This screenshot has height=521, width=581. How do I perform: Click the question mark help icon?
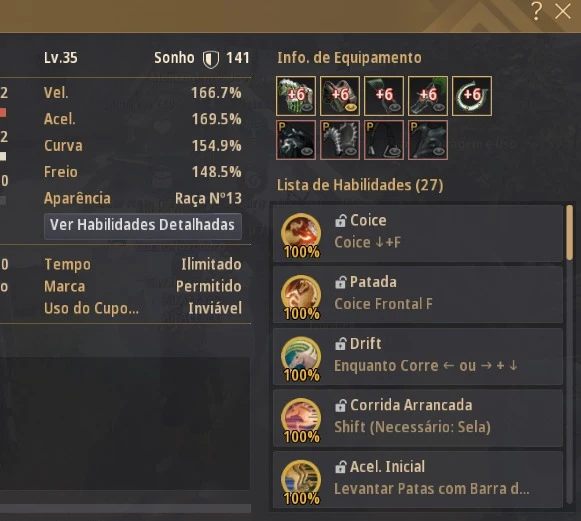pyautogui.click(x=536, y=11)
